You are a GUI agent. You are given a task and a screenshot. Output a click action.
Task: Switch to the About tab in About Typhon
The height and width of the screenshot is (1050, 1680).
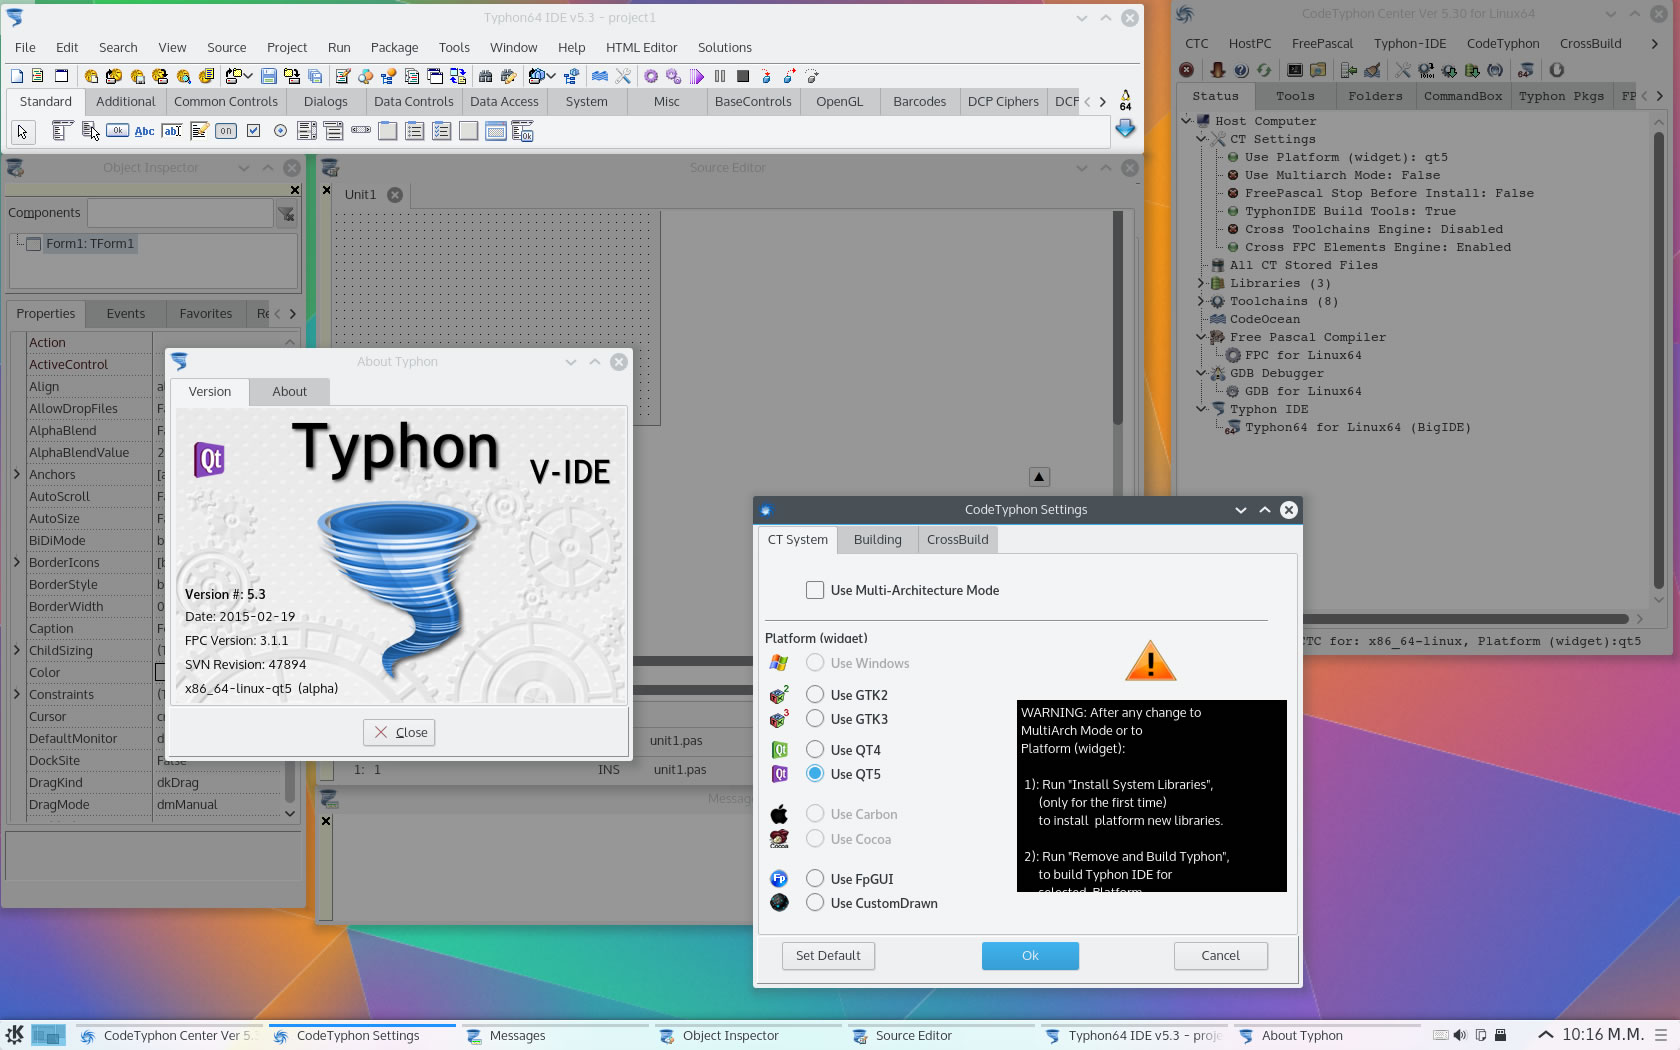coord(290,391)
